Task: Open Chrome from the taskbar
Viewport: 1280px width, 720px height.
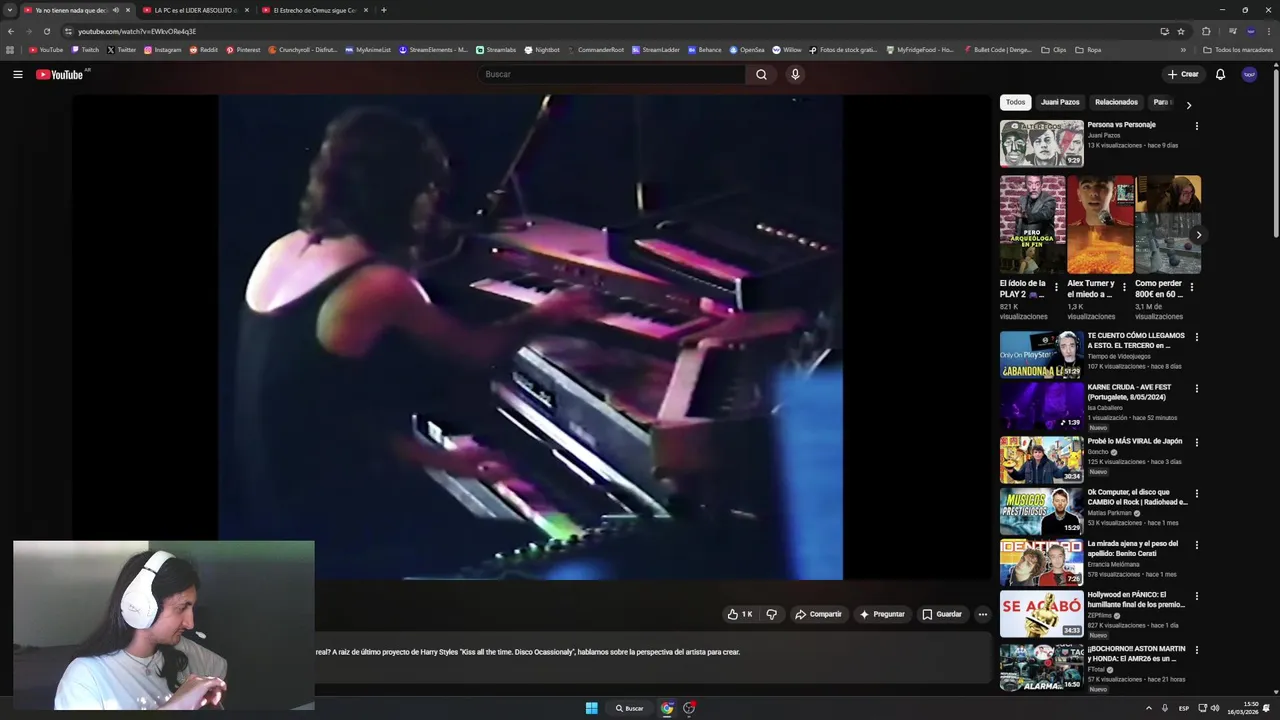Action: click(667, 708)
